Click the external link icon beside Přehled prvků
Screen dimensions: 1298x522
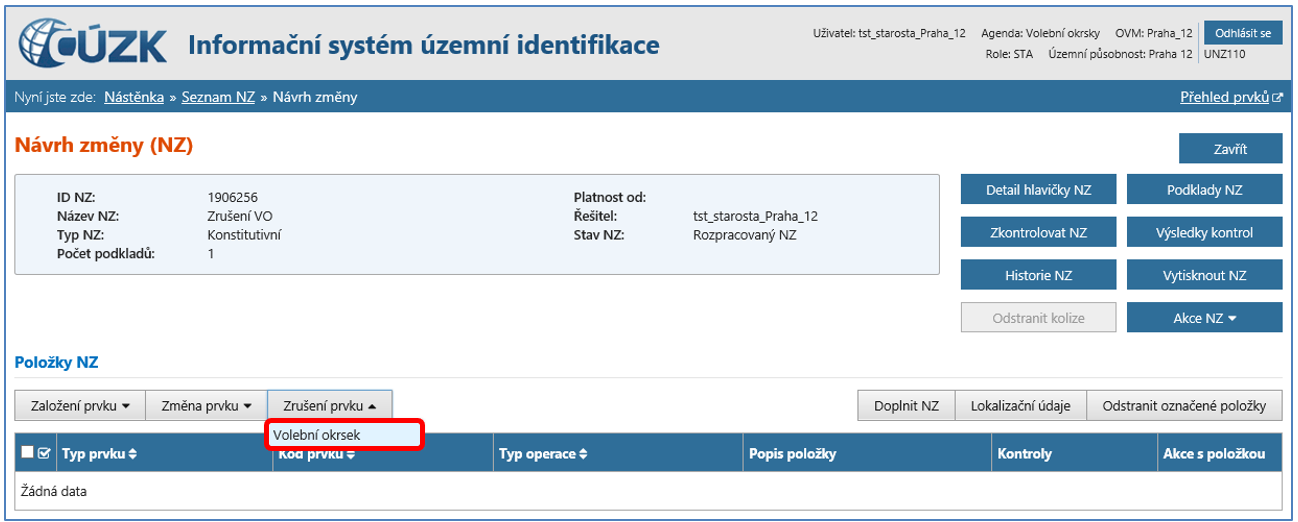point(1277,98)
